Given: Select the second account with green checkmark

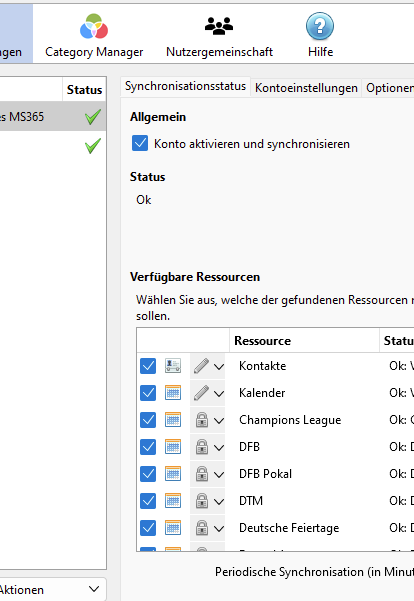Looking at the screenshot, I should pos(53,146).
